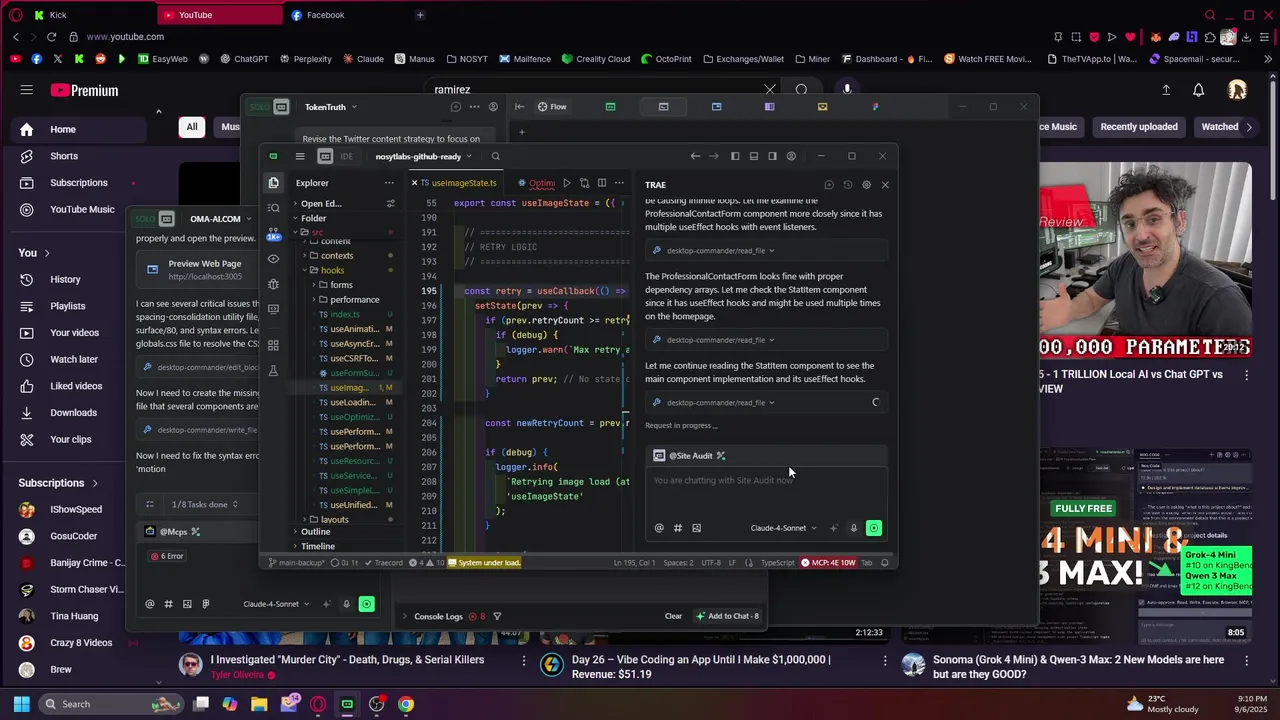The height and width of the screenshot is (720, 1280).
Task: Open the Trae account profile icon
Action: pyautogui.click(x=791, y=156)
